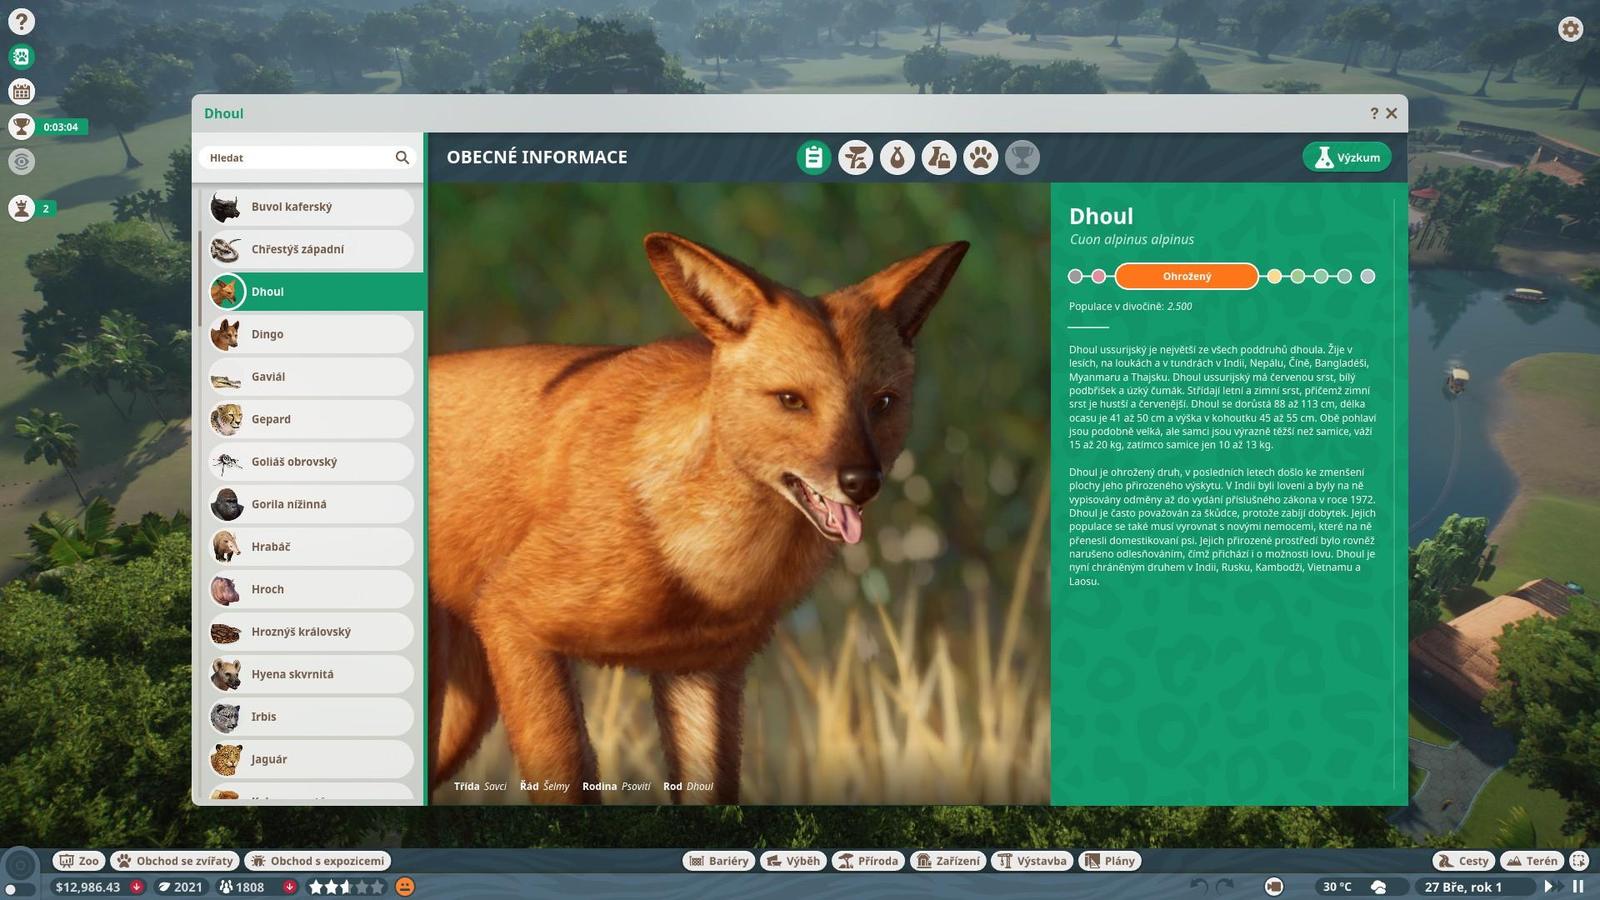Viewport: 1600px width, 900px height.
Task: Open the Obchod se zvířaty tab
Action: 175,861
